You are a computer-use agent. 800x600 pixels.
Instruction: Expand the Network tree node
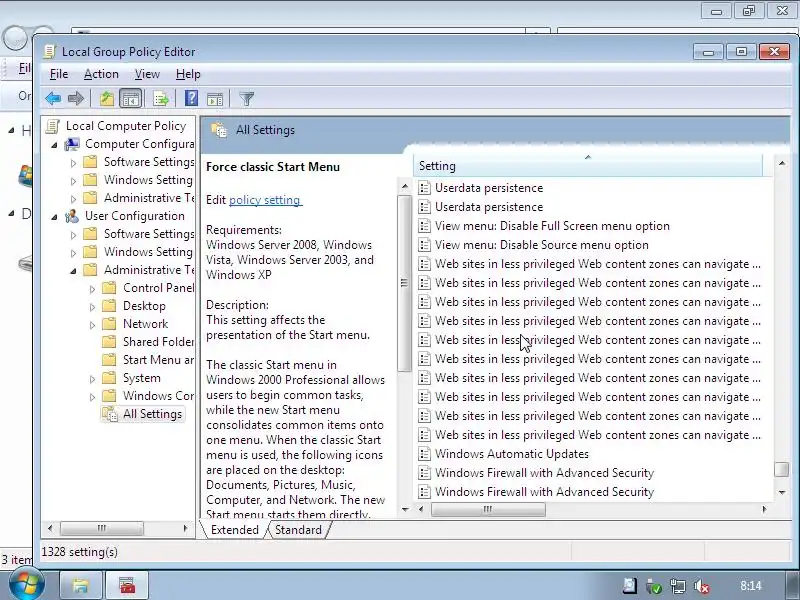(92, 324)
